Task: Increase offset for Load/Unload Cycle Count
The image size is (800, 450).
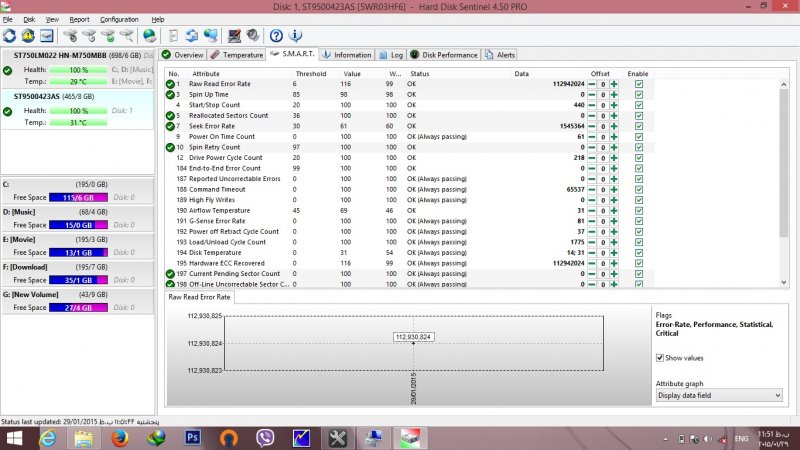Action: click(x=614, y=242)
